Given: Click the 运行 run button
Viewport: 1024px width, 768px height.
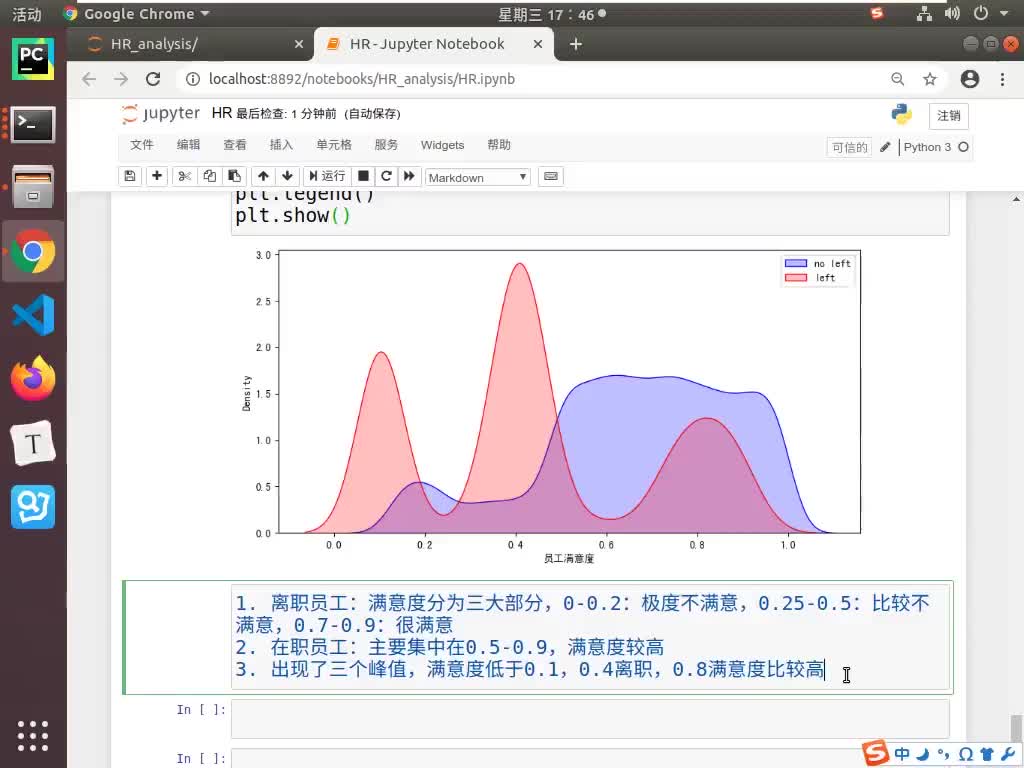Looking at the screenshot, I should (327, 176).
